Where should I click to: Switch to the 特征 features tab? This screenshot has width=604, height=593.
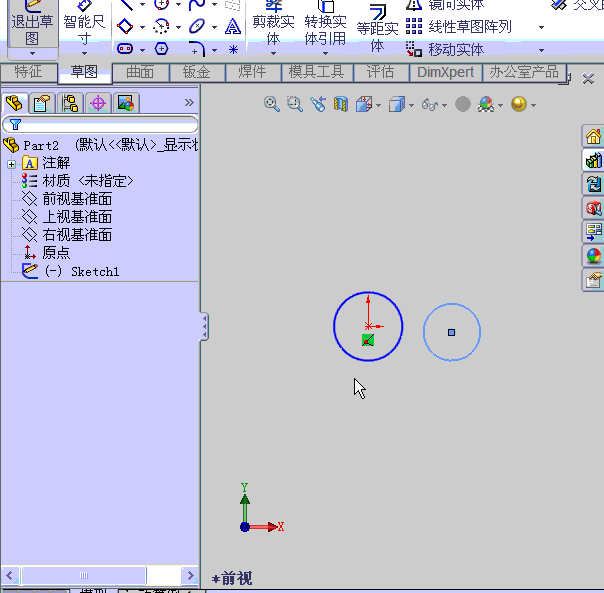pyautogui.click(x=28, y=72)
